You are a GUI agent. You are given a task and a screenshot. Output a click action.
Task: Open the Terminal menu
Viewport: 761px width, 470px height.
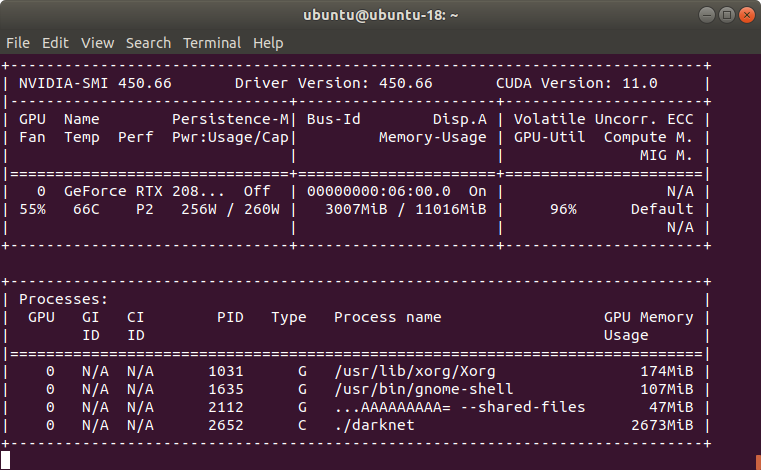[x=212, y=43]
